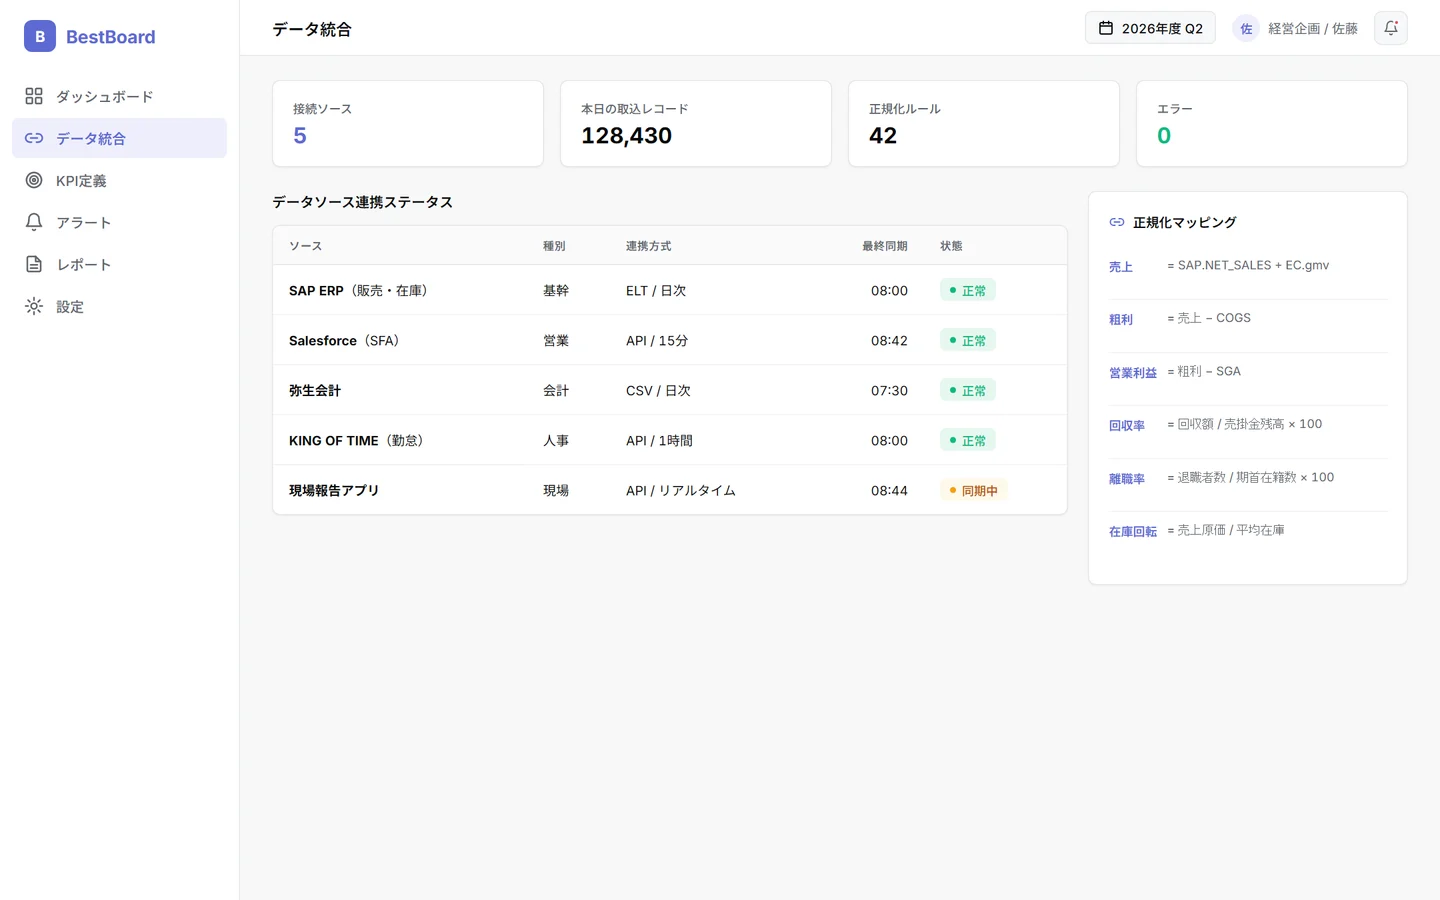Viewport: 1440px width, 900px height.
Task: Click the data integration link icon in sidebar
Action: 34,138
